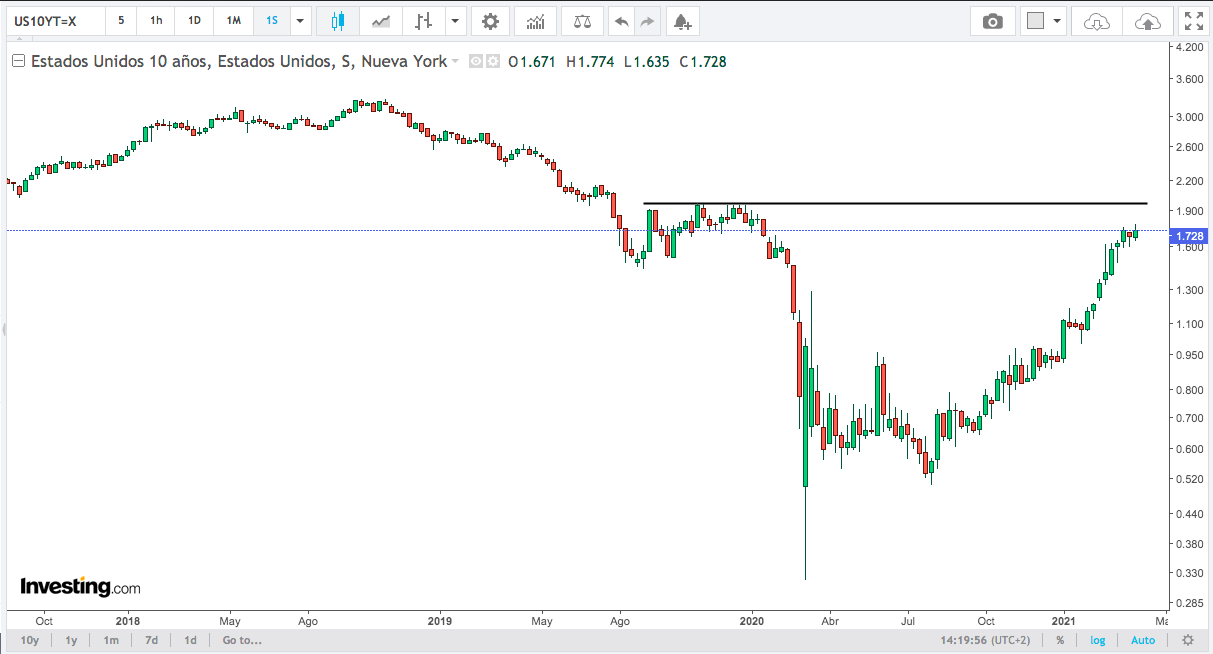Set time range to 10y
The height and width of the screenshot is (654, 1213).
click(30, 640)
